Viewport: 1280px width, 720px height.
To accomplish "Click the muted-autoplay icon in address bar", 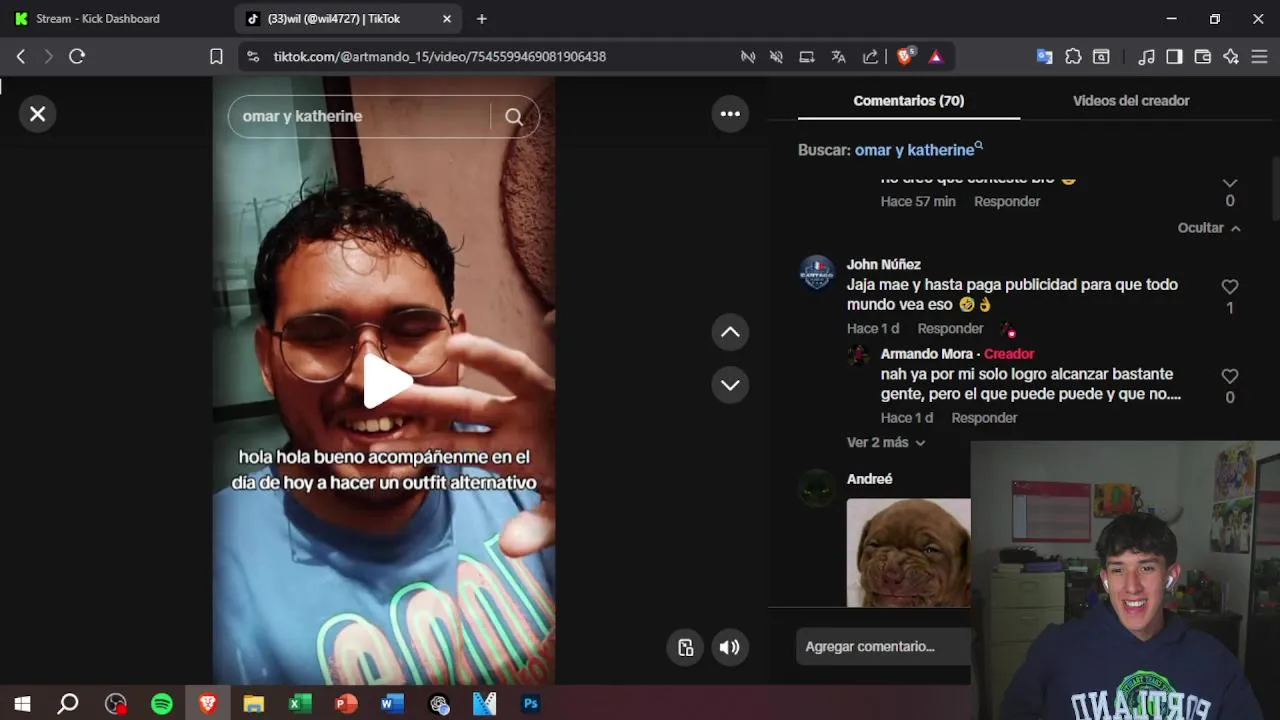I will click(748, 57).
